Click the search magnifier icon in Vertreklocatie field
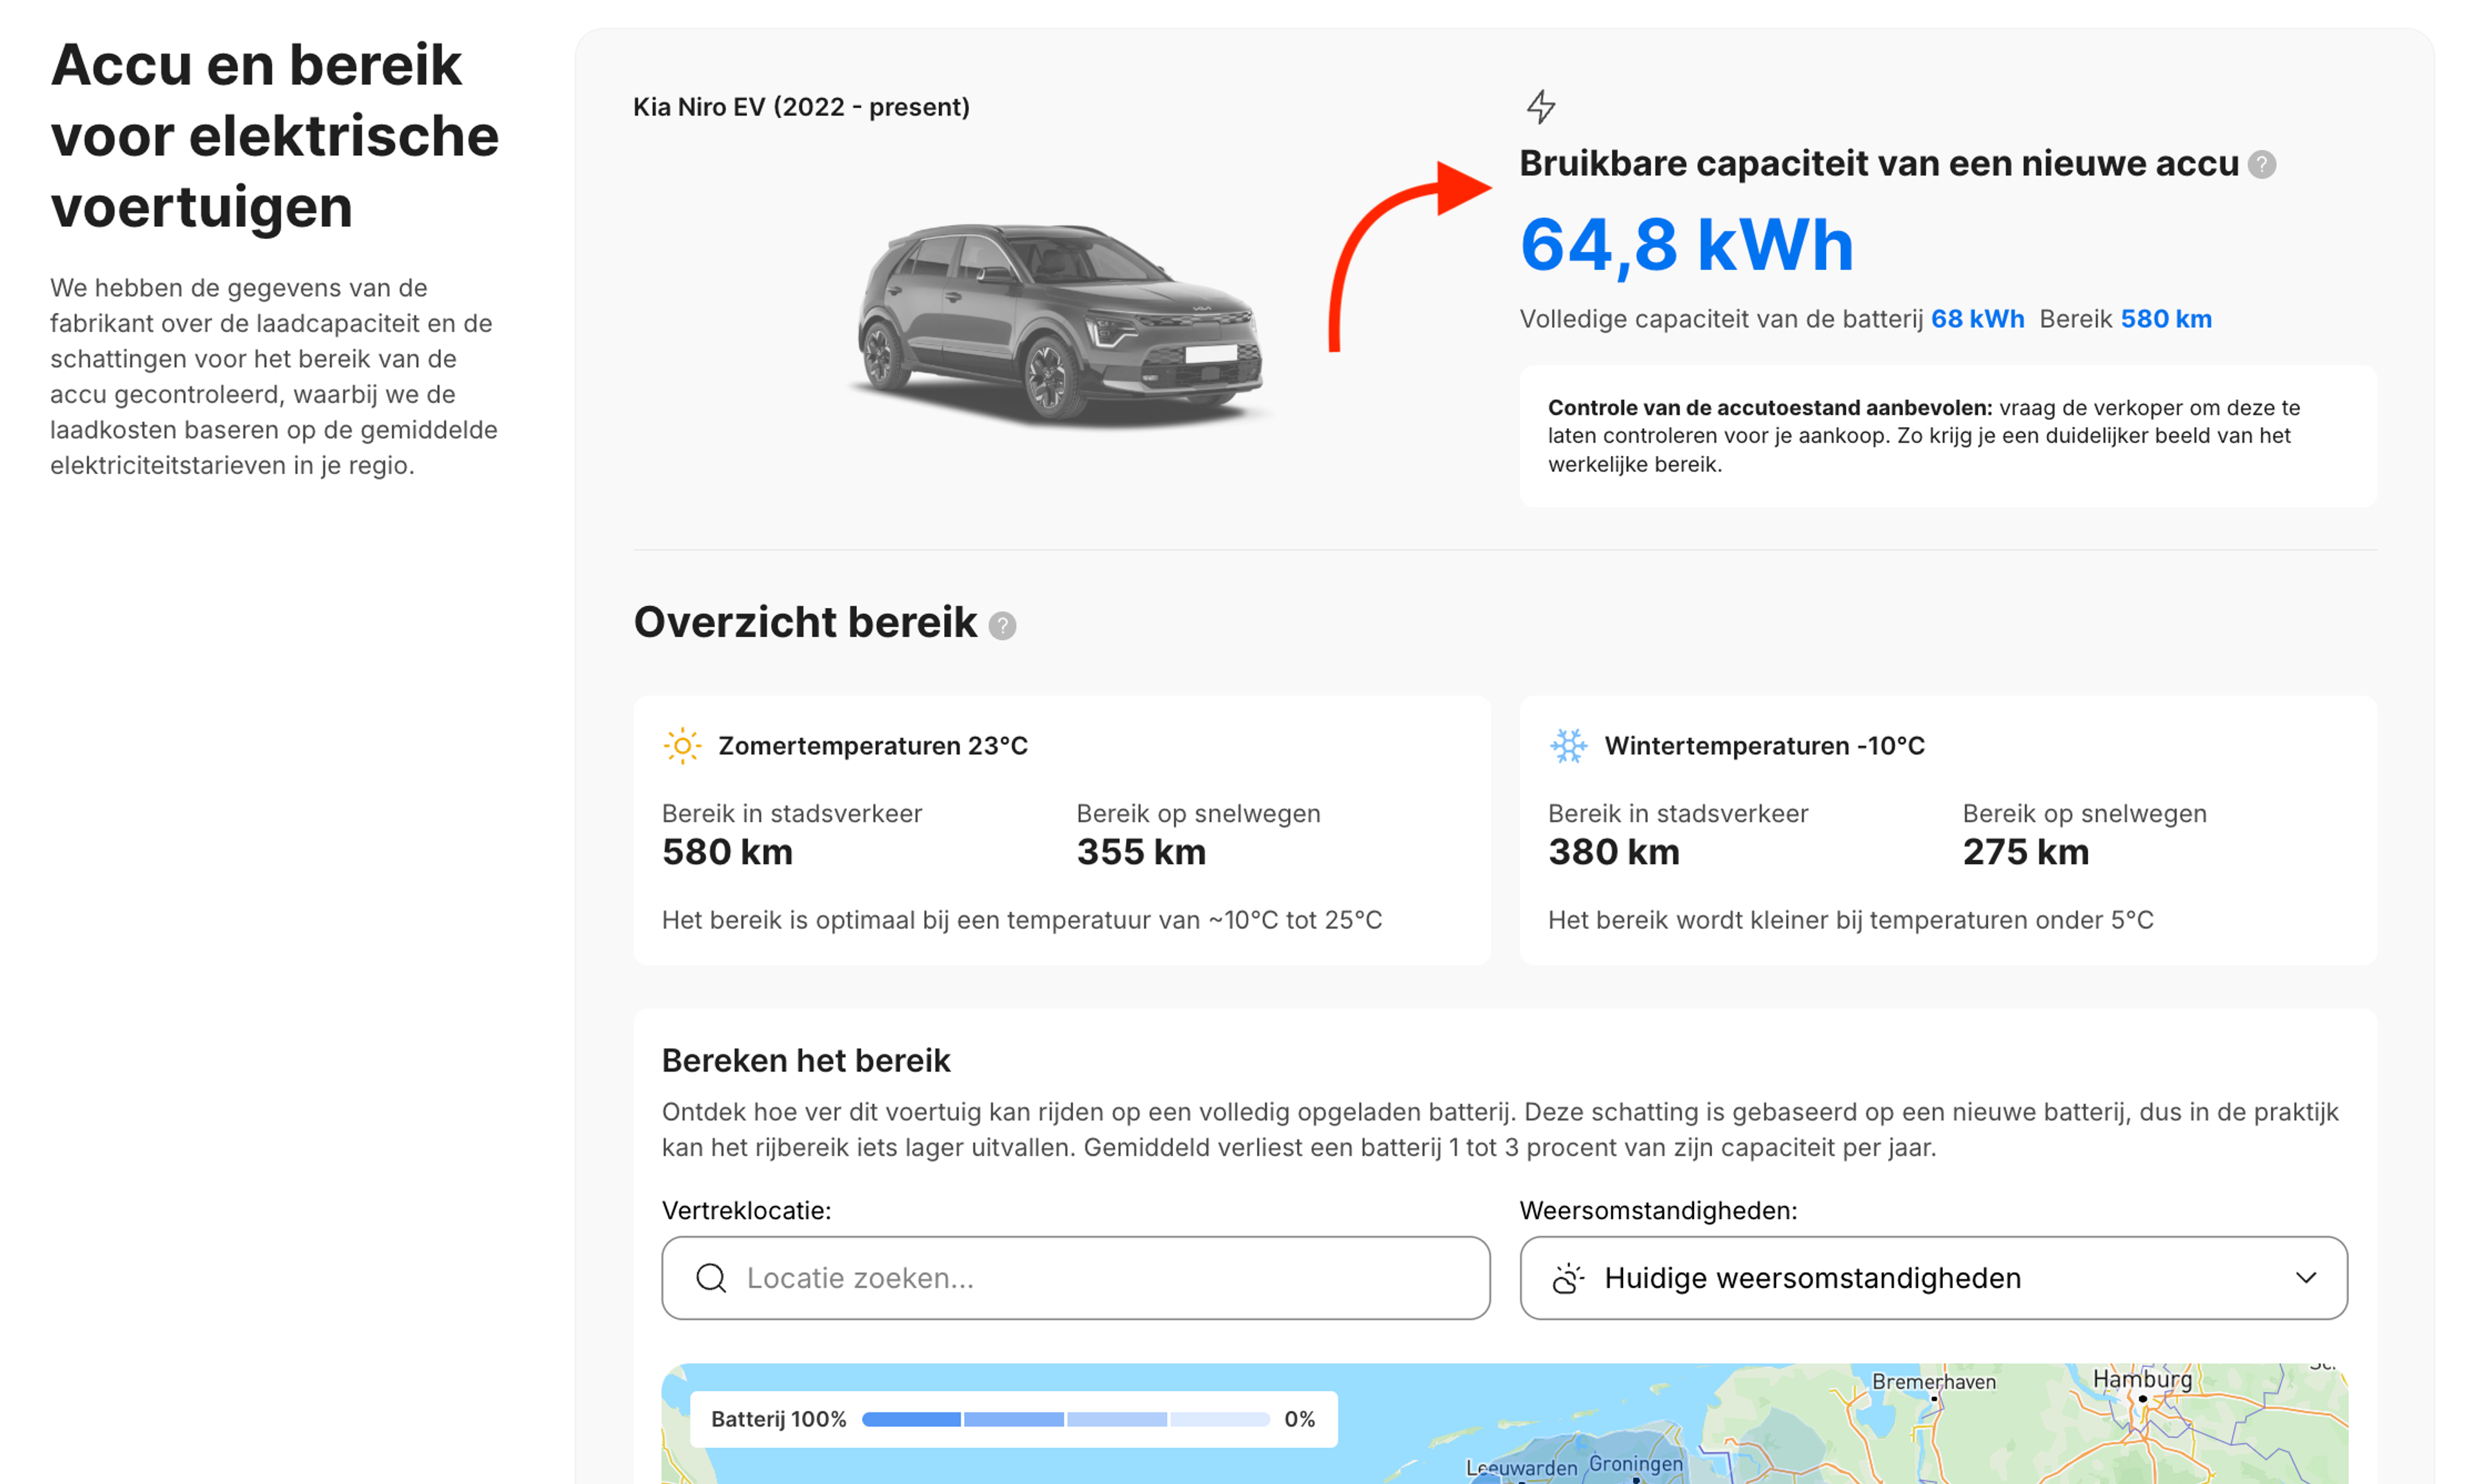Image resolution: width=2478 pixels, height=1484 pixels. point(711,1278)
